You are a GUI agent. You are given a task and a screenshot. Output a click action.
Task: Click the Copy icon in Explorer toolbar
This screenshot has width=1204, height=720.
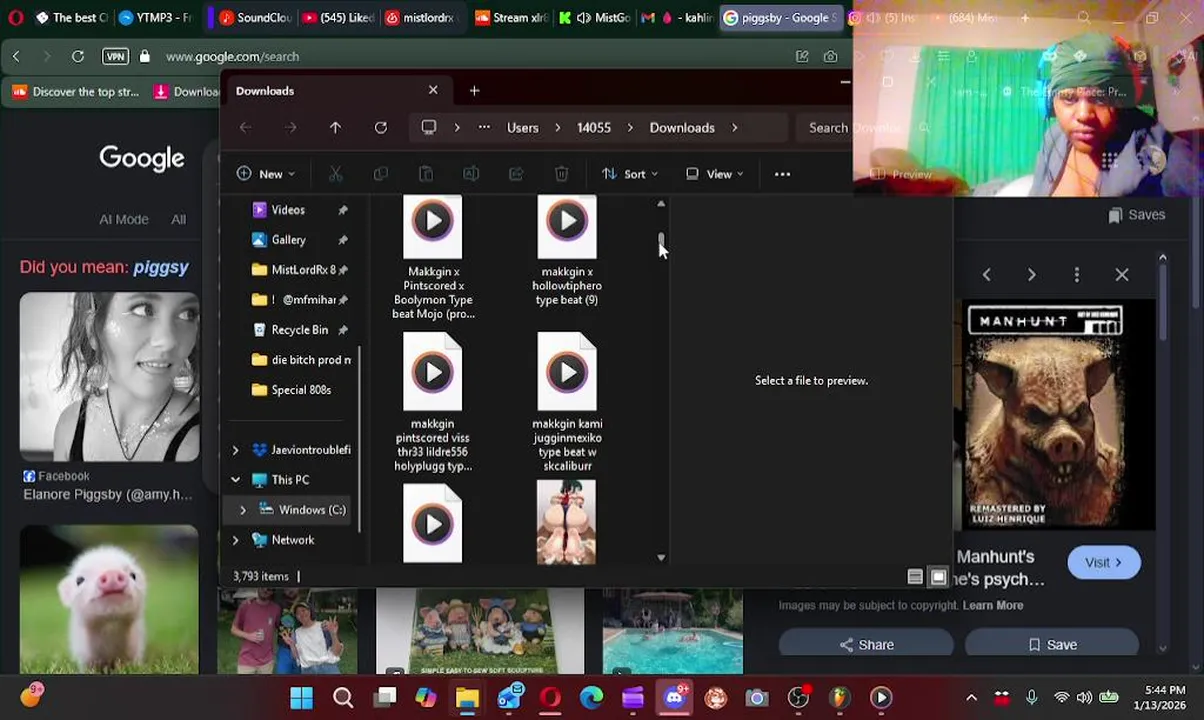click(x=381, y=174)
